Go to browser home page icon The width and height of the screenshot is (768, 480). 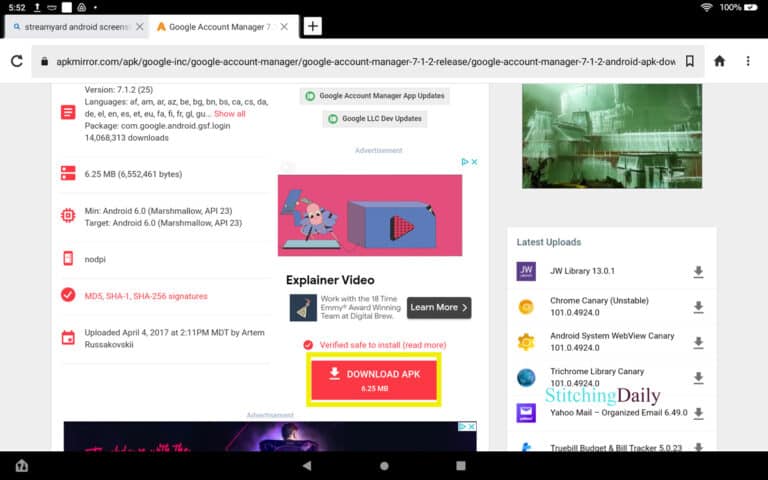point(719,61)
